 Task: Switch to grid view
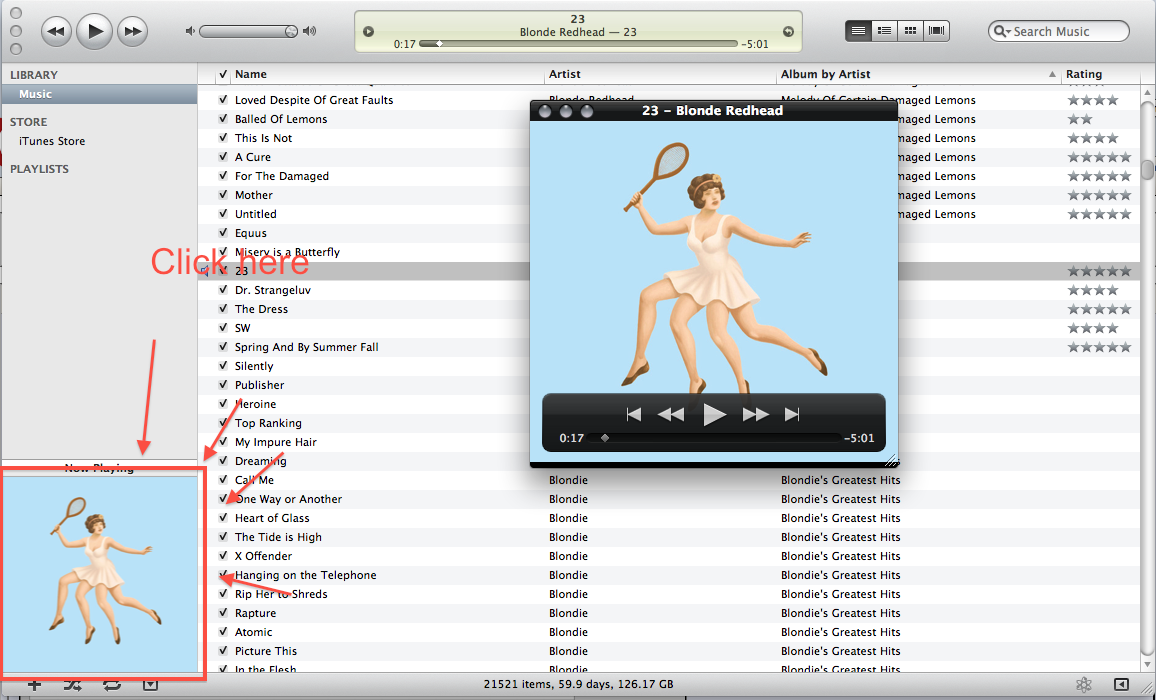(x=910, y=31)
